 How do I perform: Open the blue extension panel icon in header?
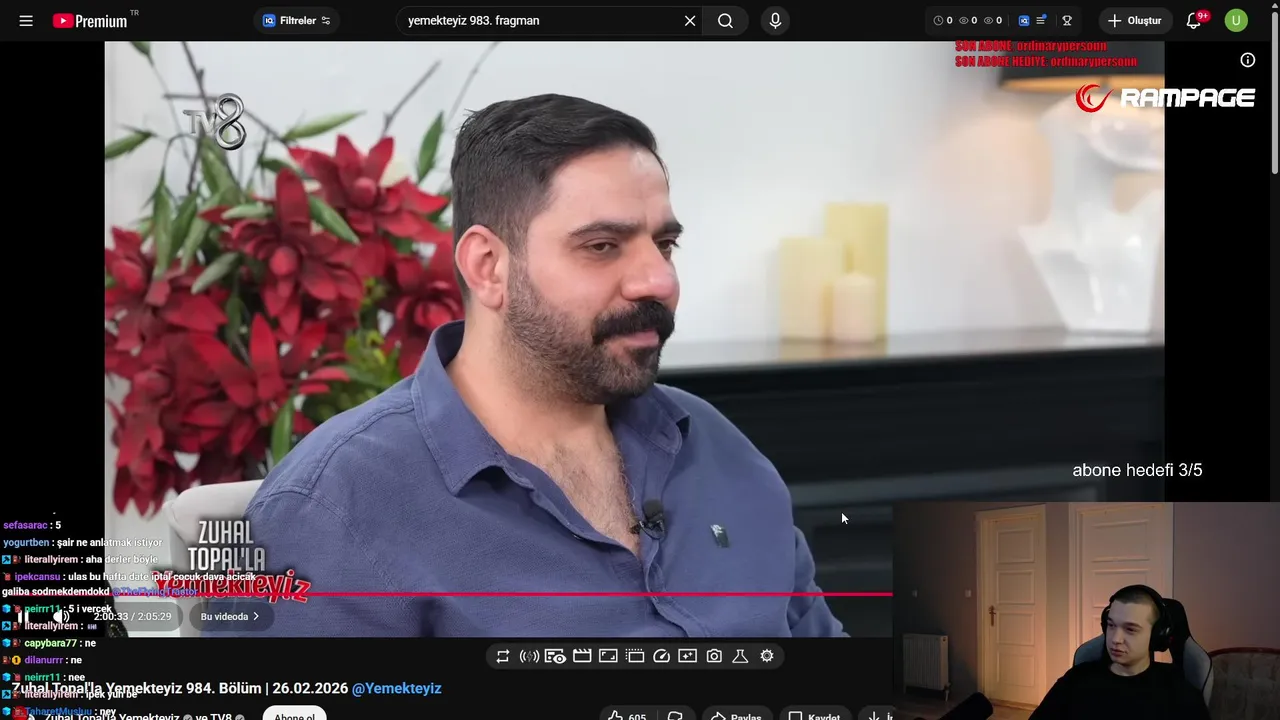tap(1024, 20)
